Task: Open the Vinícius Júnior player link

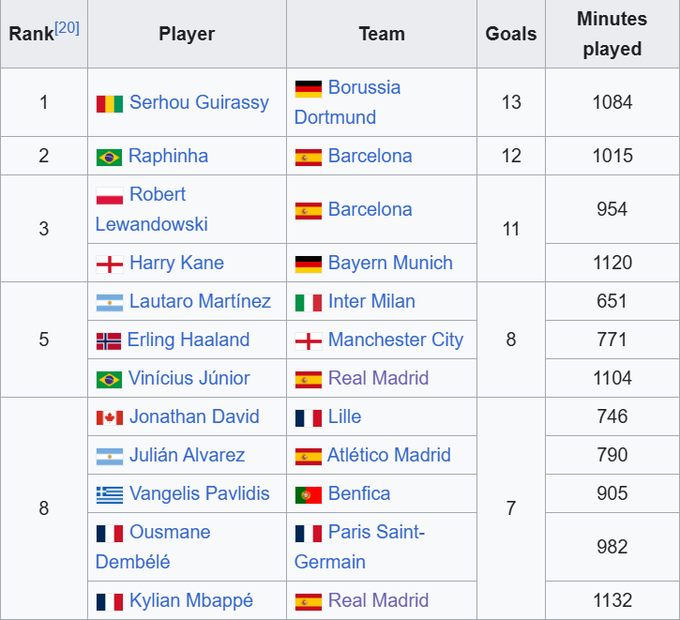Action: point(189,378)
